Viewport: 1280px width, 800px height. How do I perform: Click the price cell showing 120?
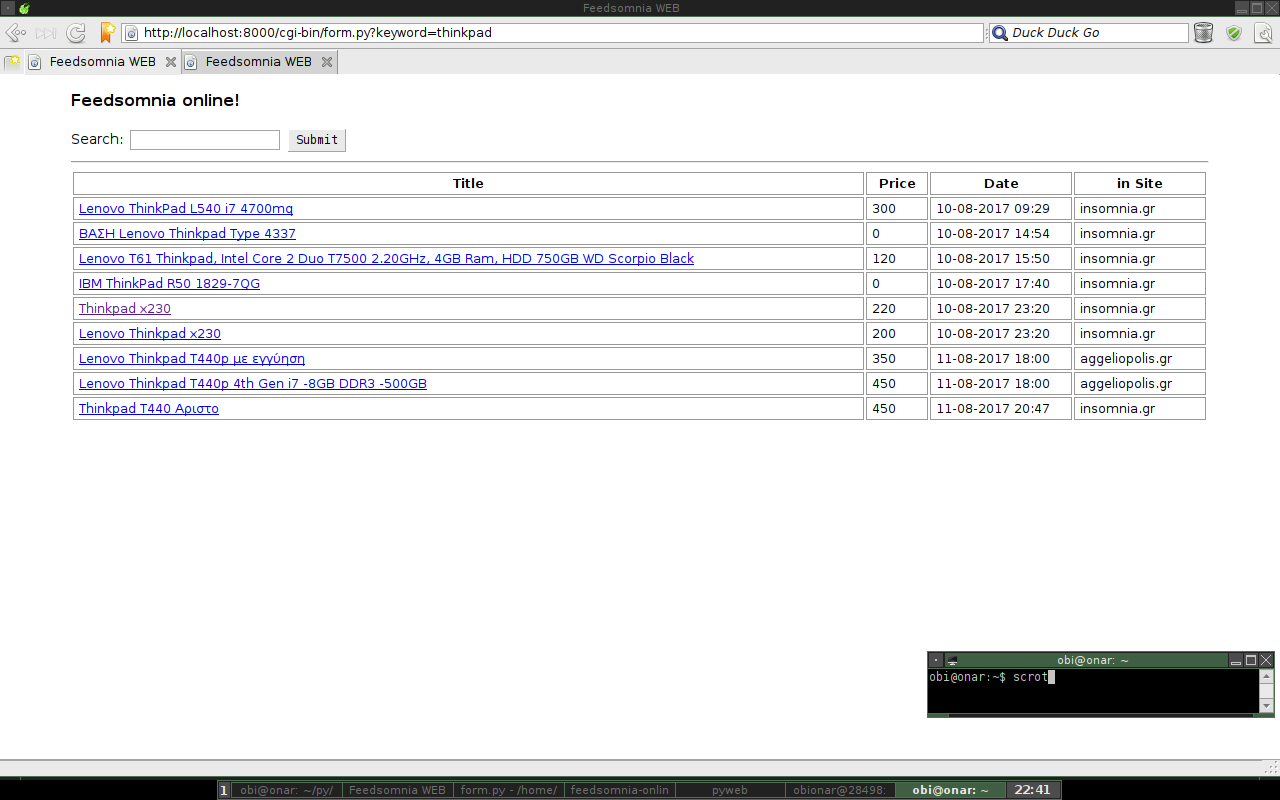(897, 259)
